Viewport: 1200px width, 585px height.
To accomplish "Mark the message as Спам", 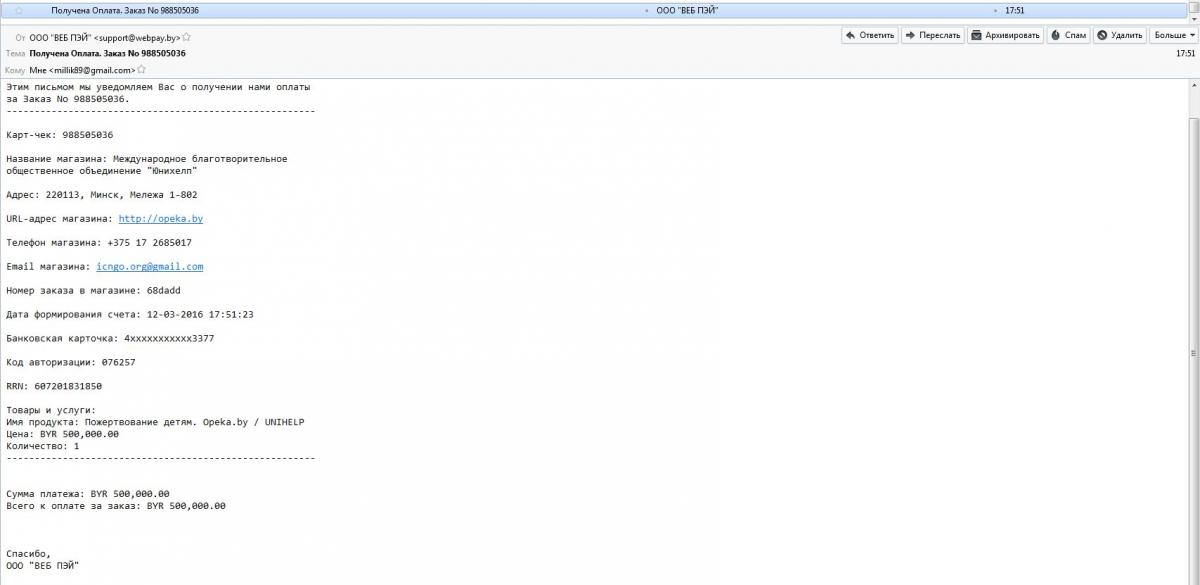I will click(x=1068, y=35).
